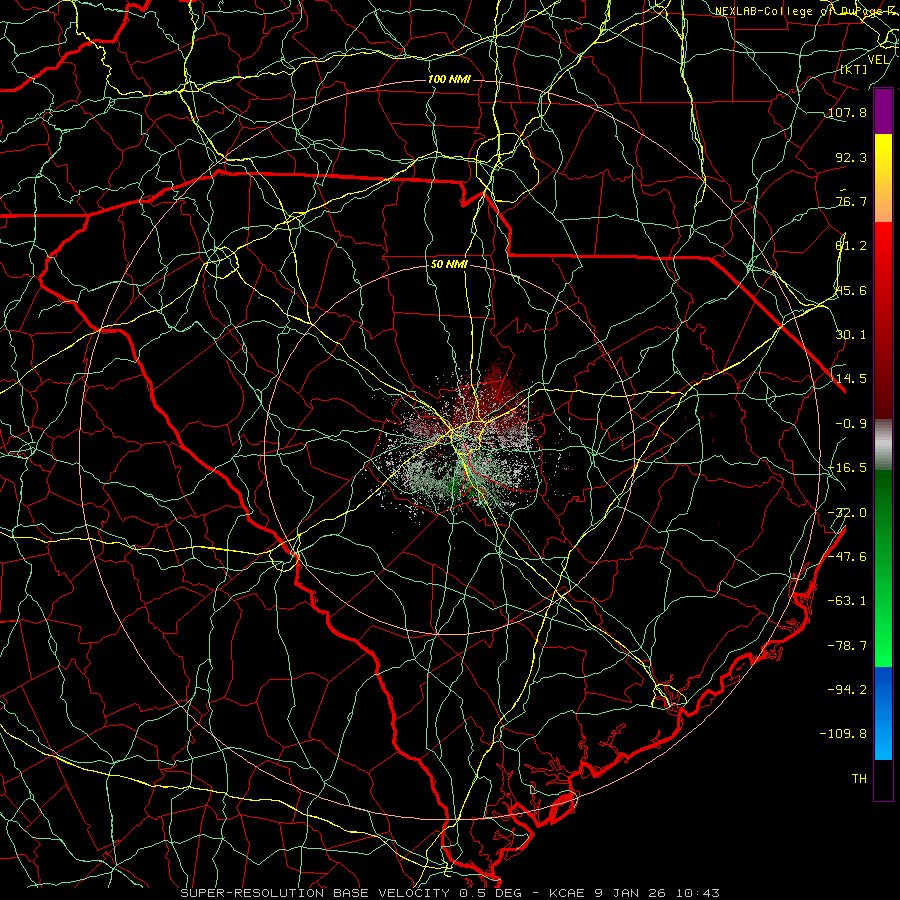Click the -0.9 value on the velocity scale
The height and width of the screenshot is (900, 900).
[x=851, y=424]
